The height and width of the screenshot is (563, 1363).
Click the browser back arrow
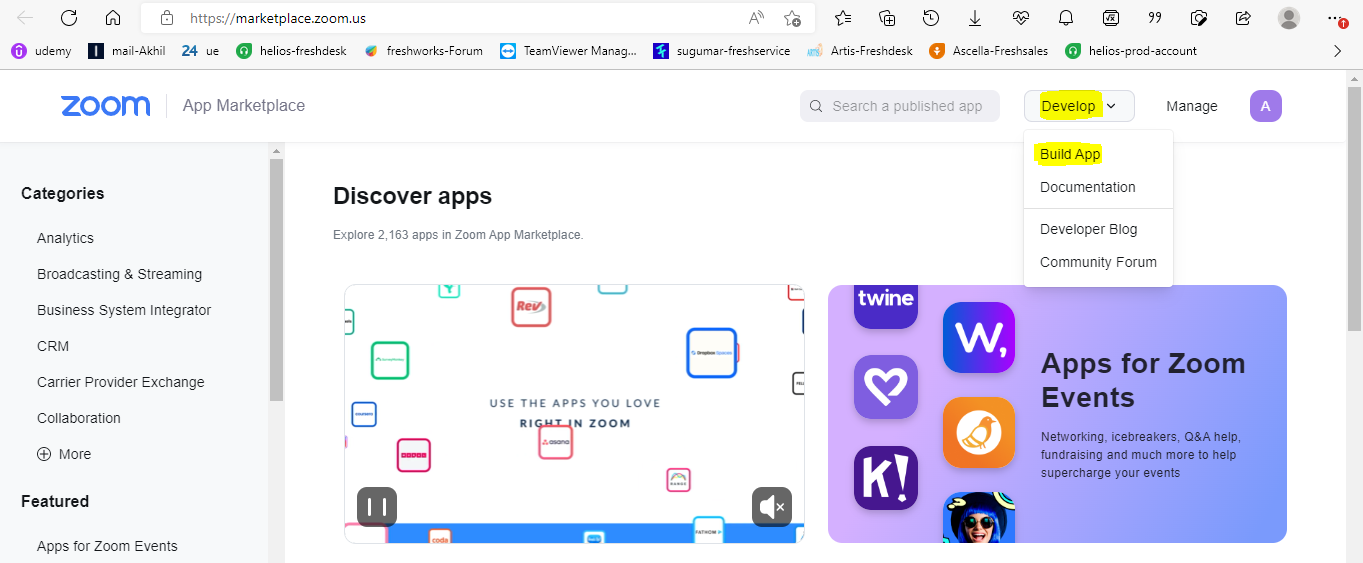25,18
